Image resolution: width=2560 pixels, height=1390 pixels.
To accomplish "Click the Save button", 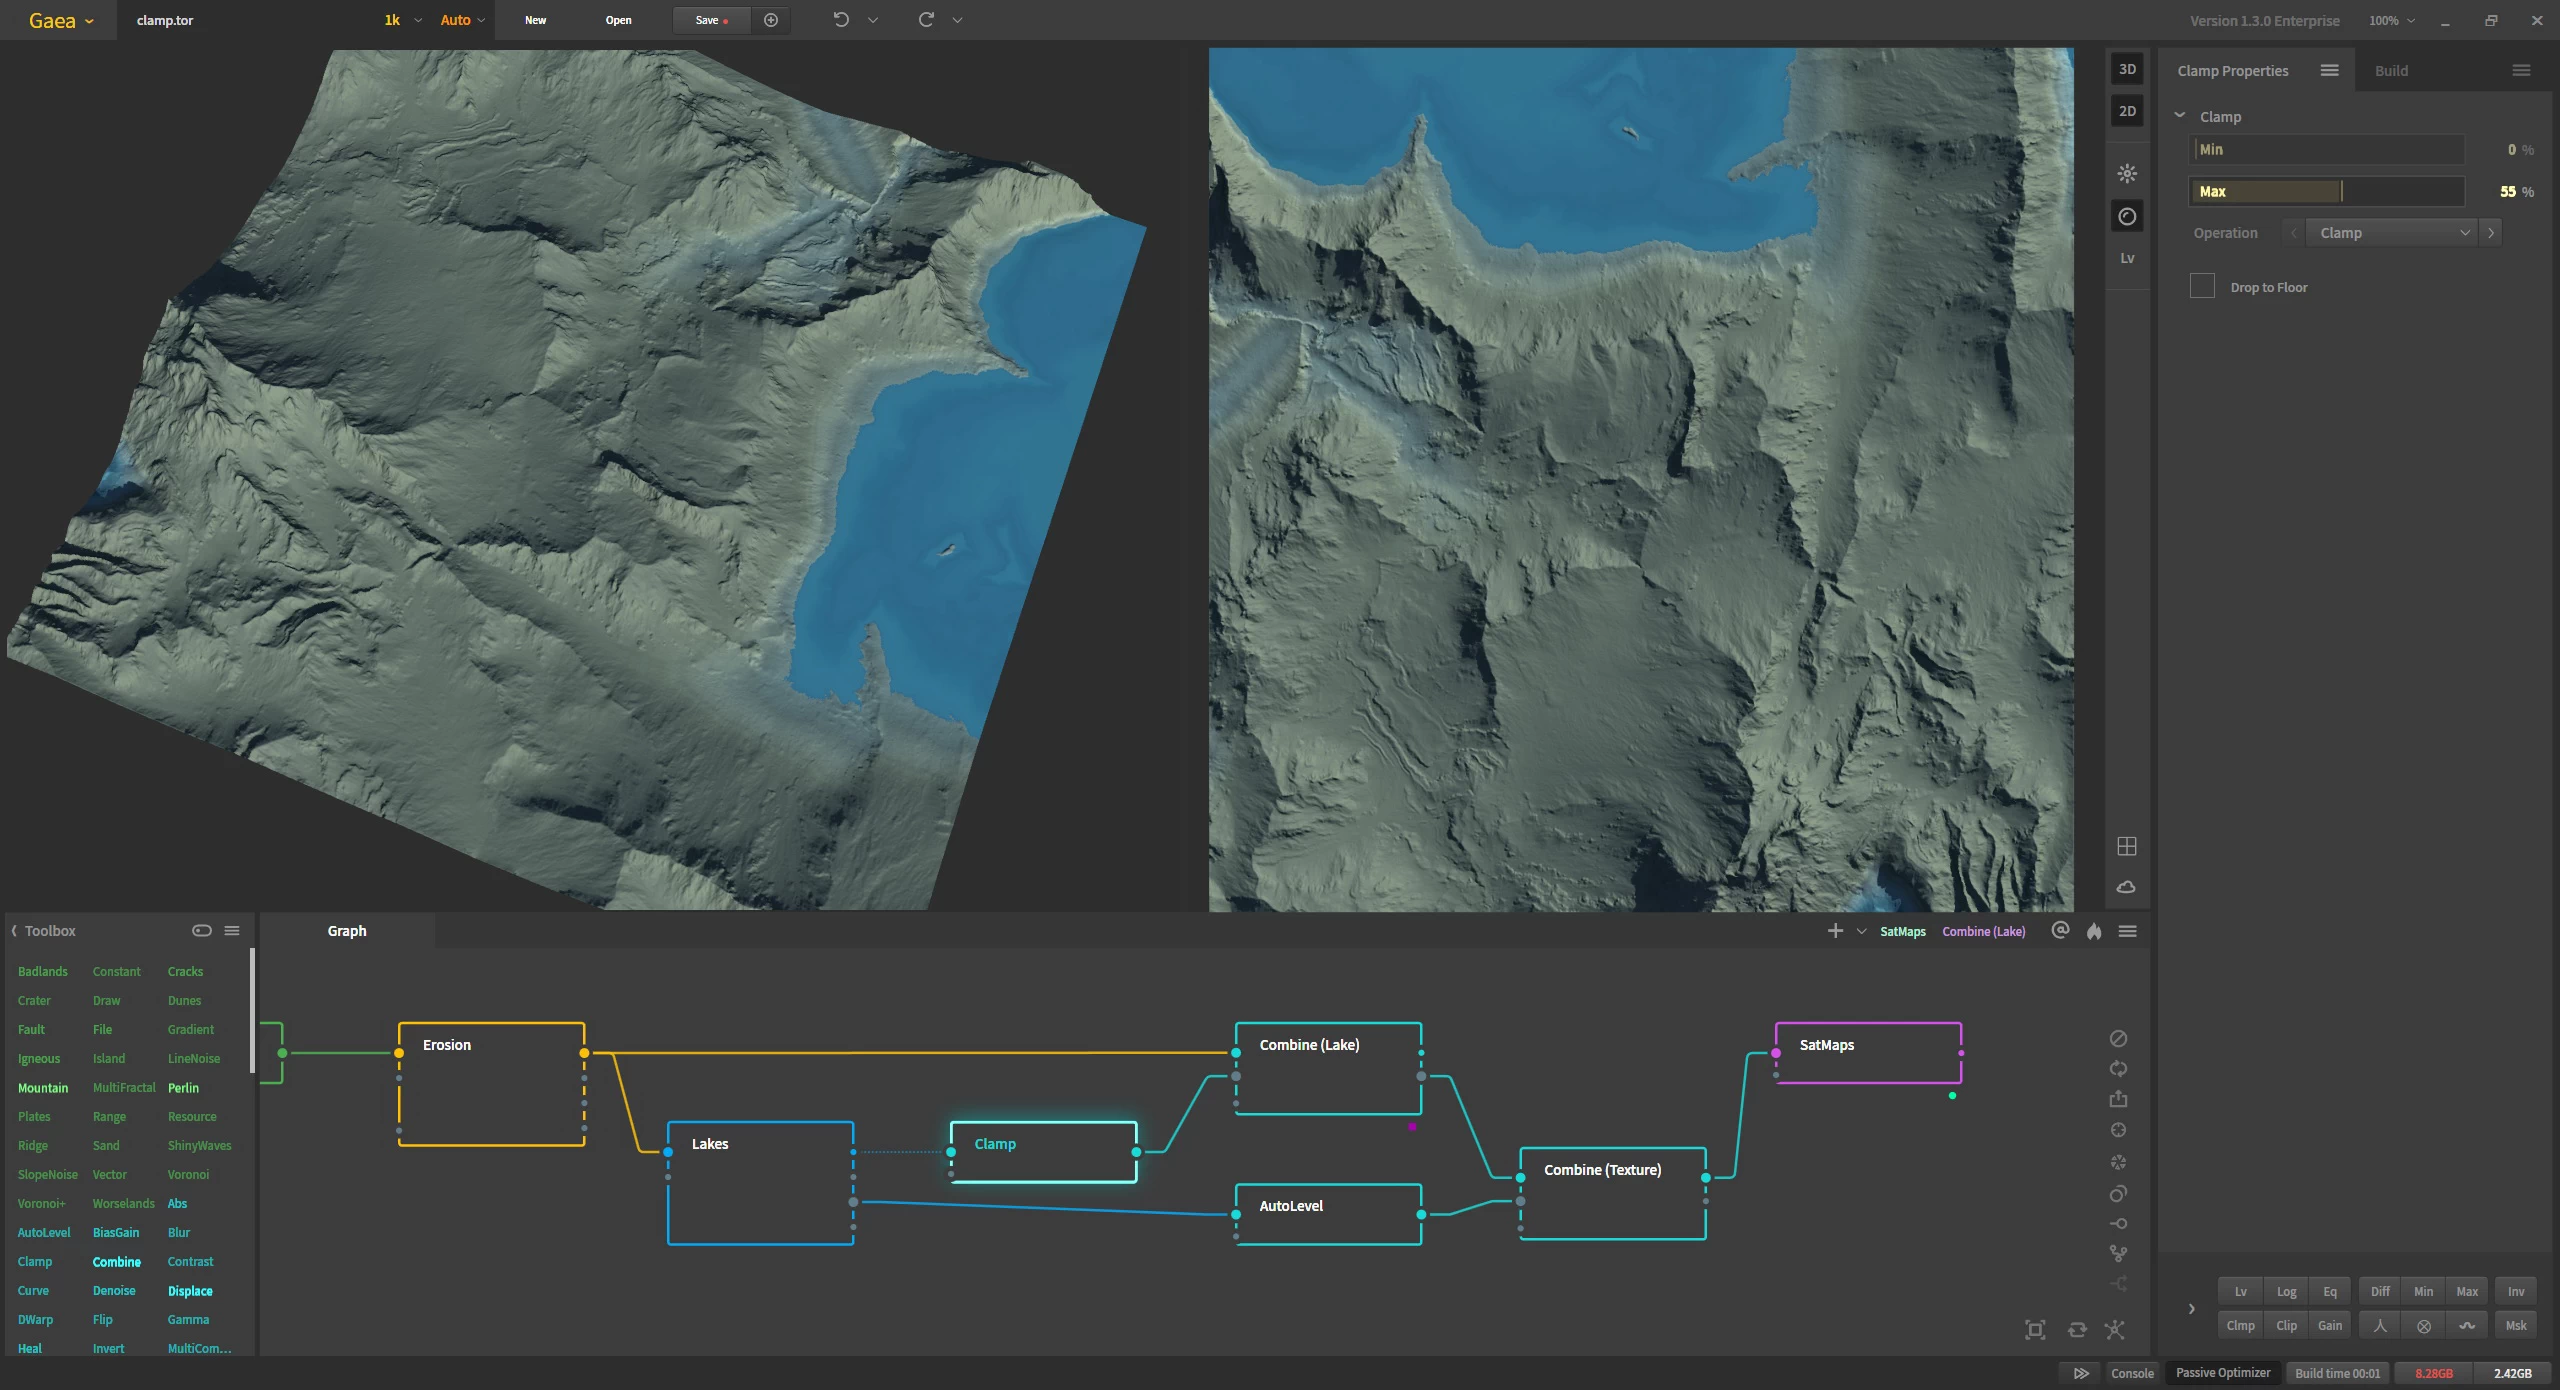I will coord(711,20).
